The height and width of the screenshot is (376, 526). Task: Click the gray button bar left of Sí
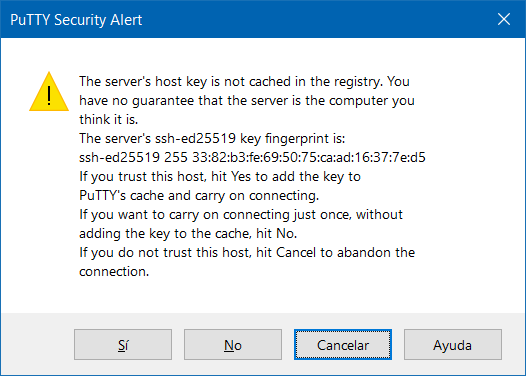pyautogui.click(x=38, y=344)
